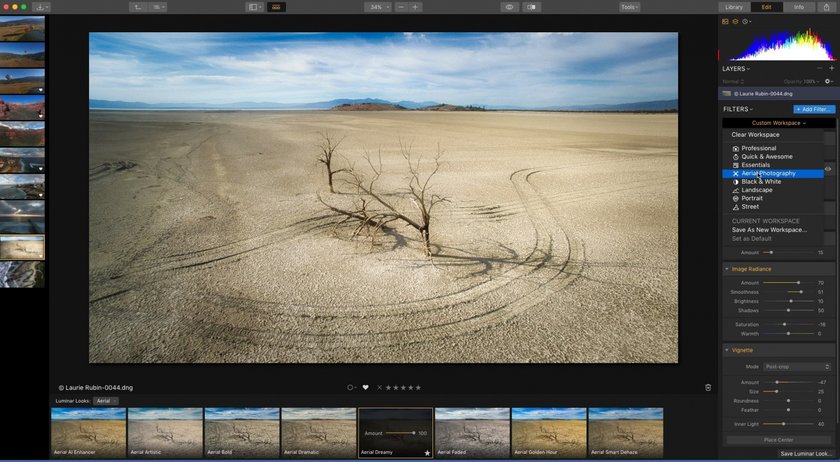
Task: Add a new layer with plus icon
Action: [x=831, y=69]
